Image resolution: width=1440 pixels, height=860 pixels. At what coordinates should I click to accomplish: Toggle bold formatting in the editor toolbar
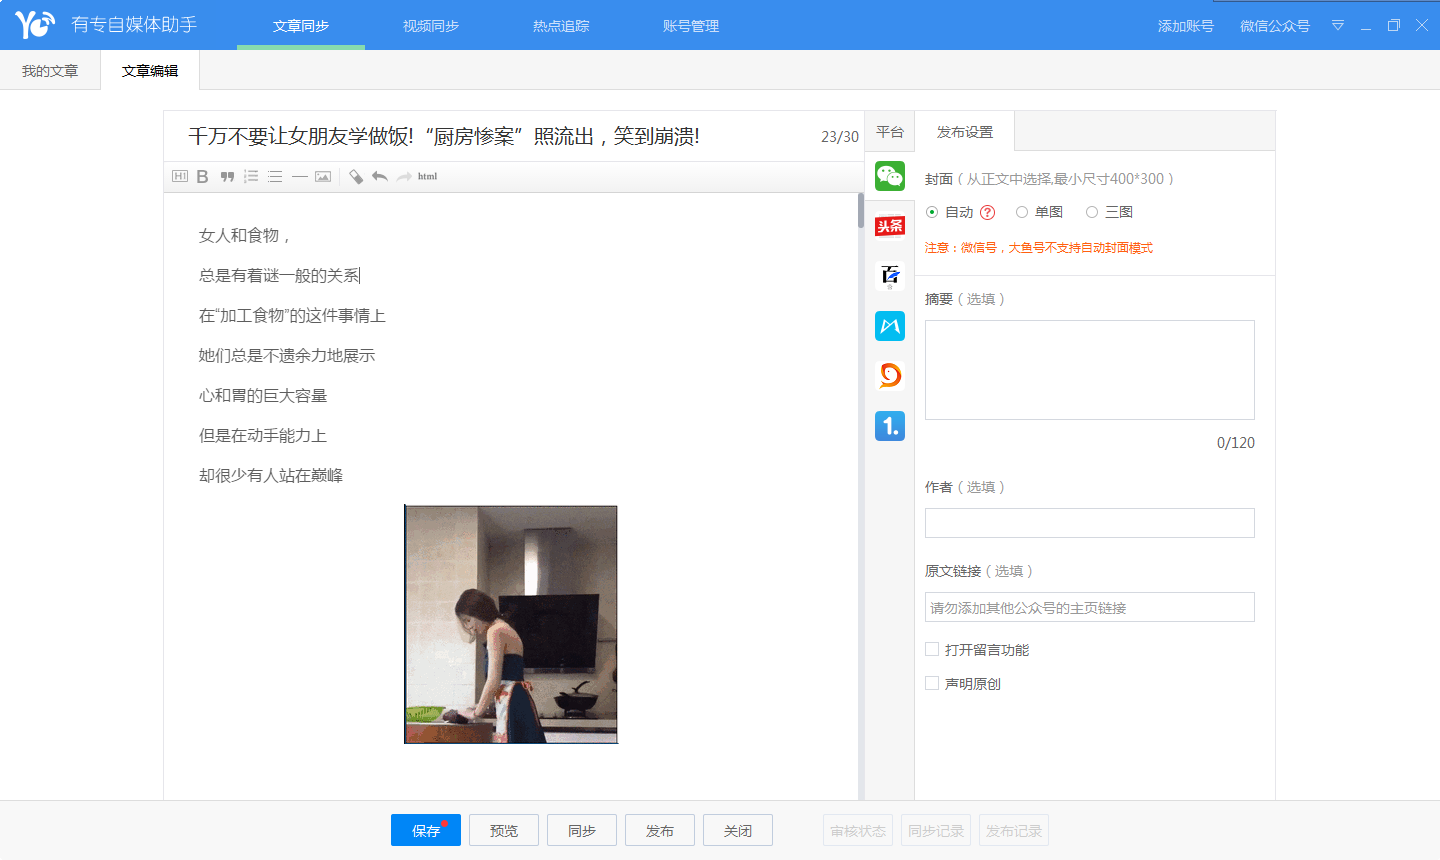[202, 177]
